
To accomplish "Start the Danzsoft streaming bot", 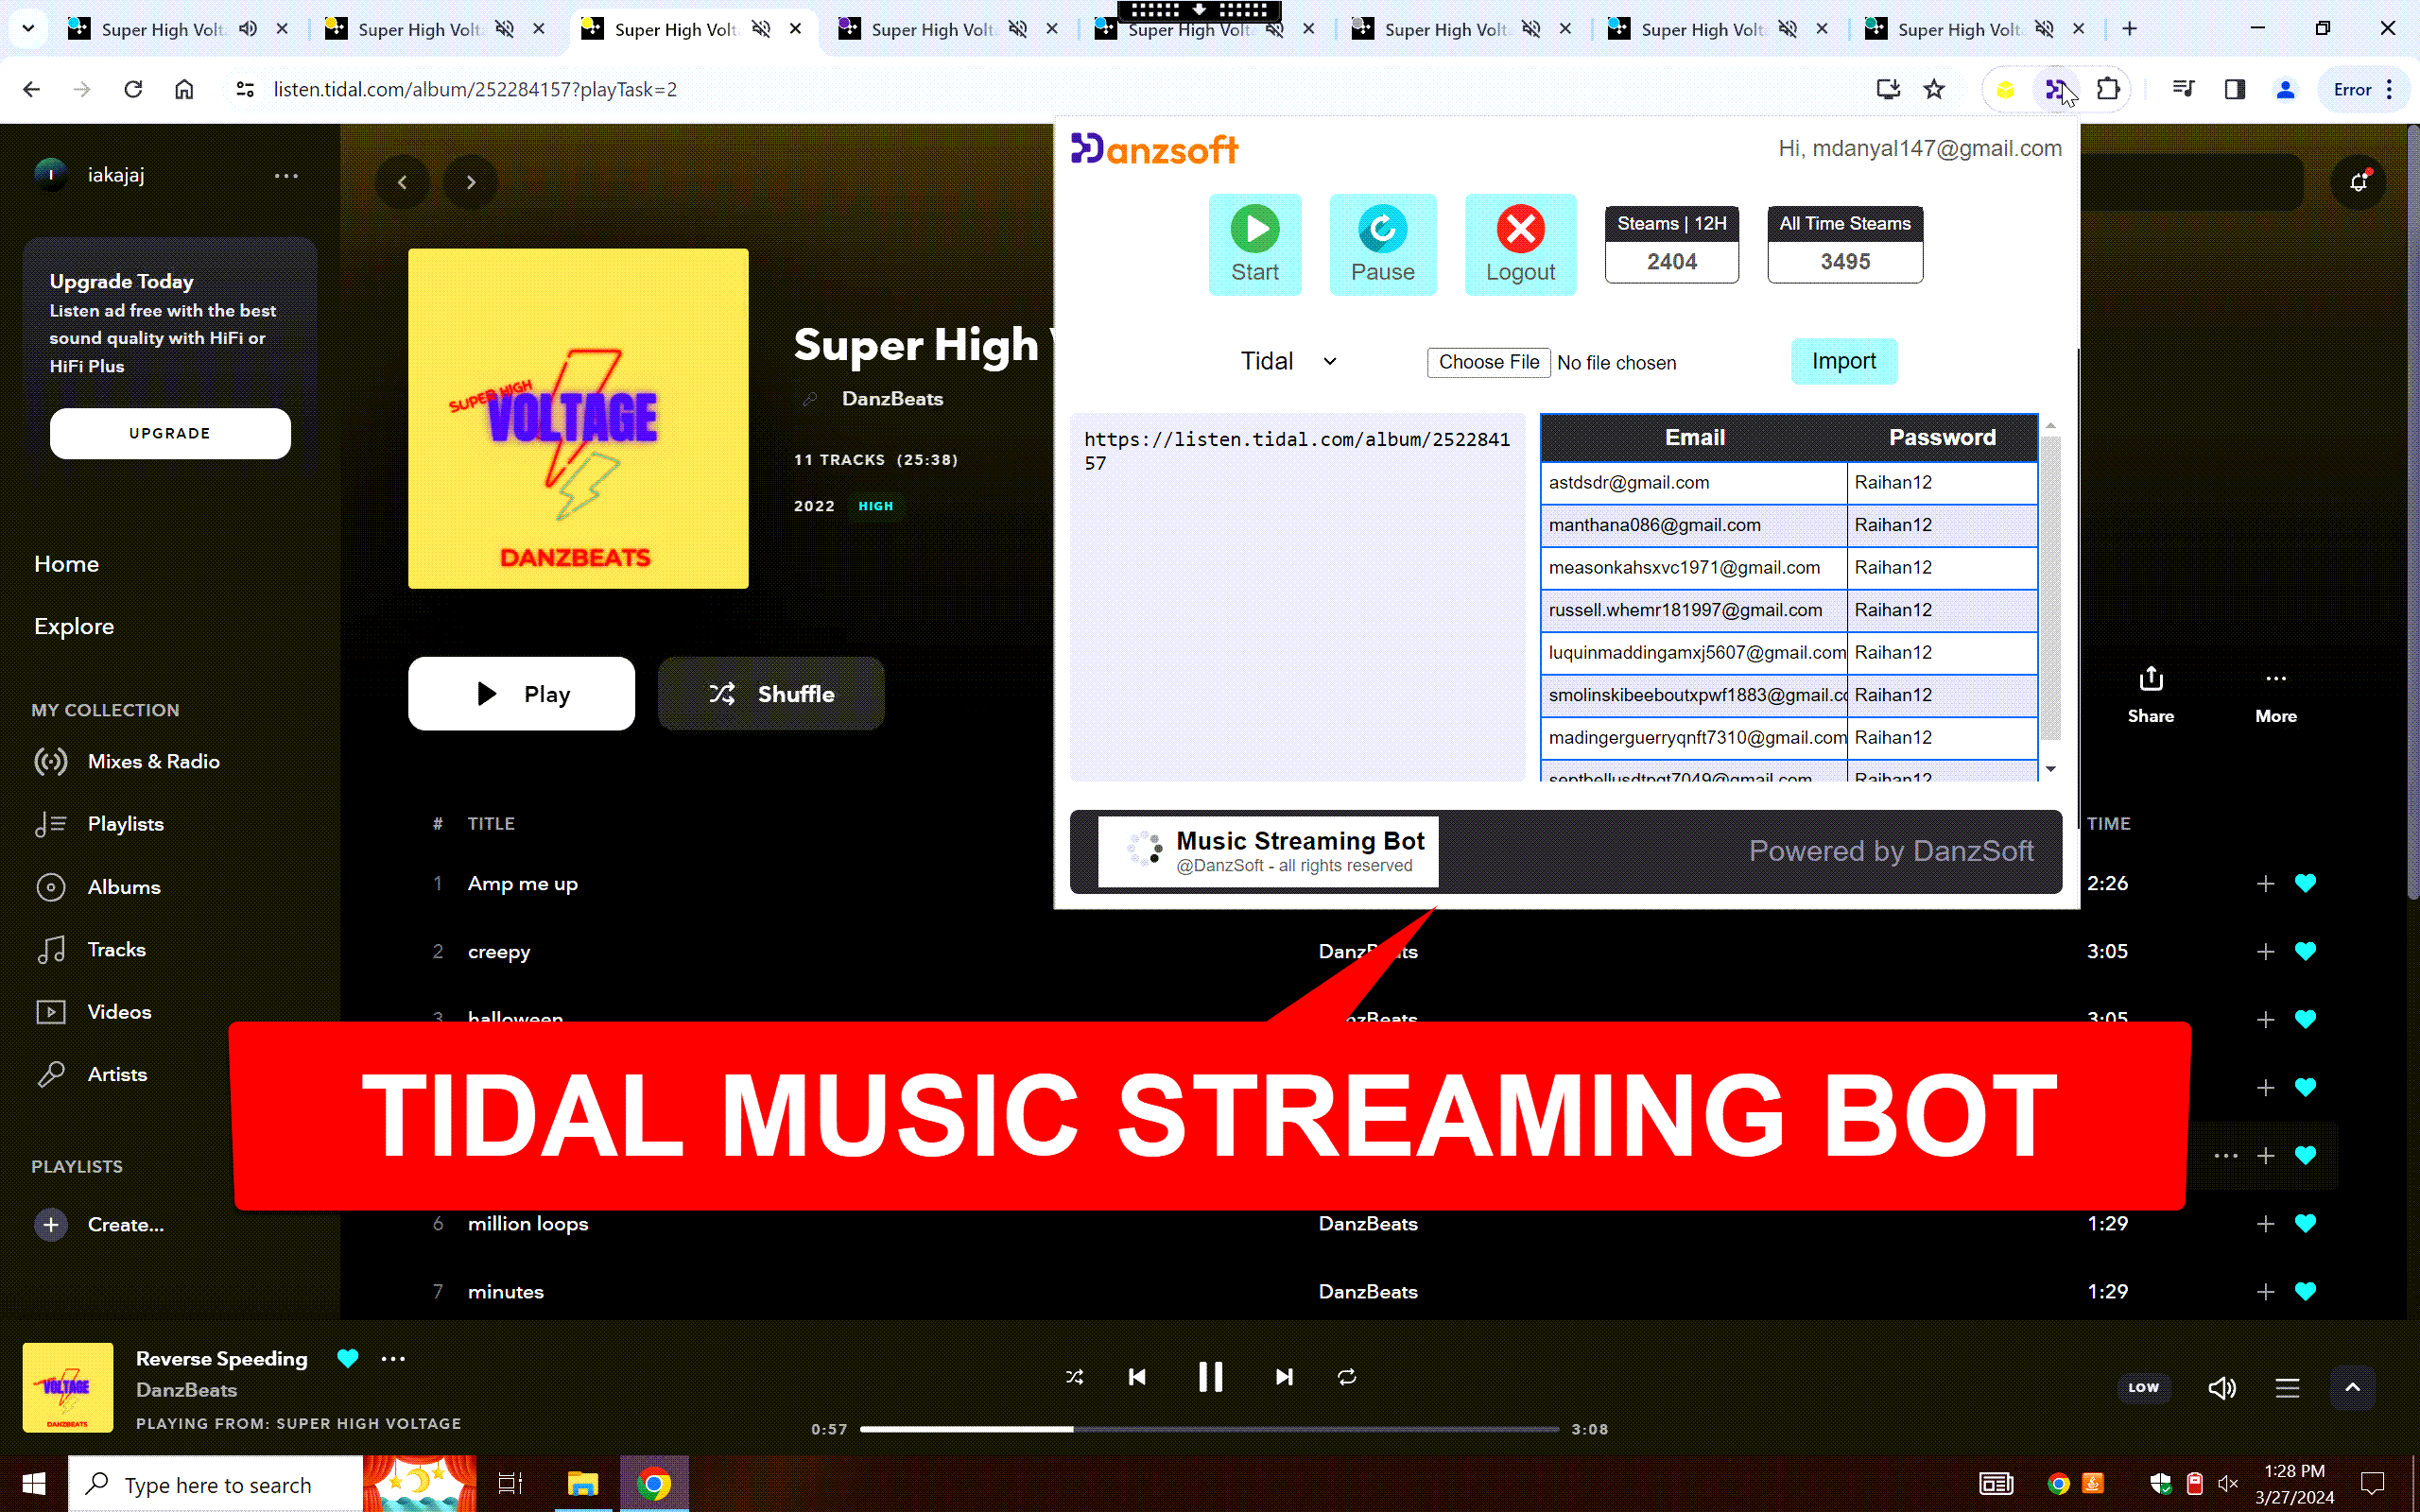I will pos(1255,245).
